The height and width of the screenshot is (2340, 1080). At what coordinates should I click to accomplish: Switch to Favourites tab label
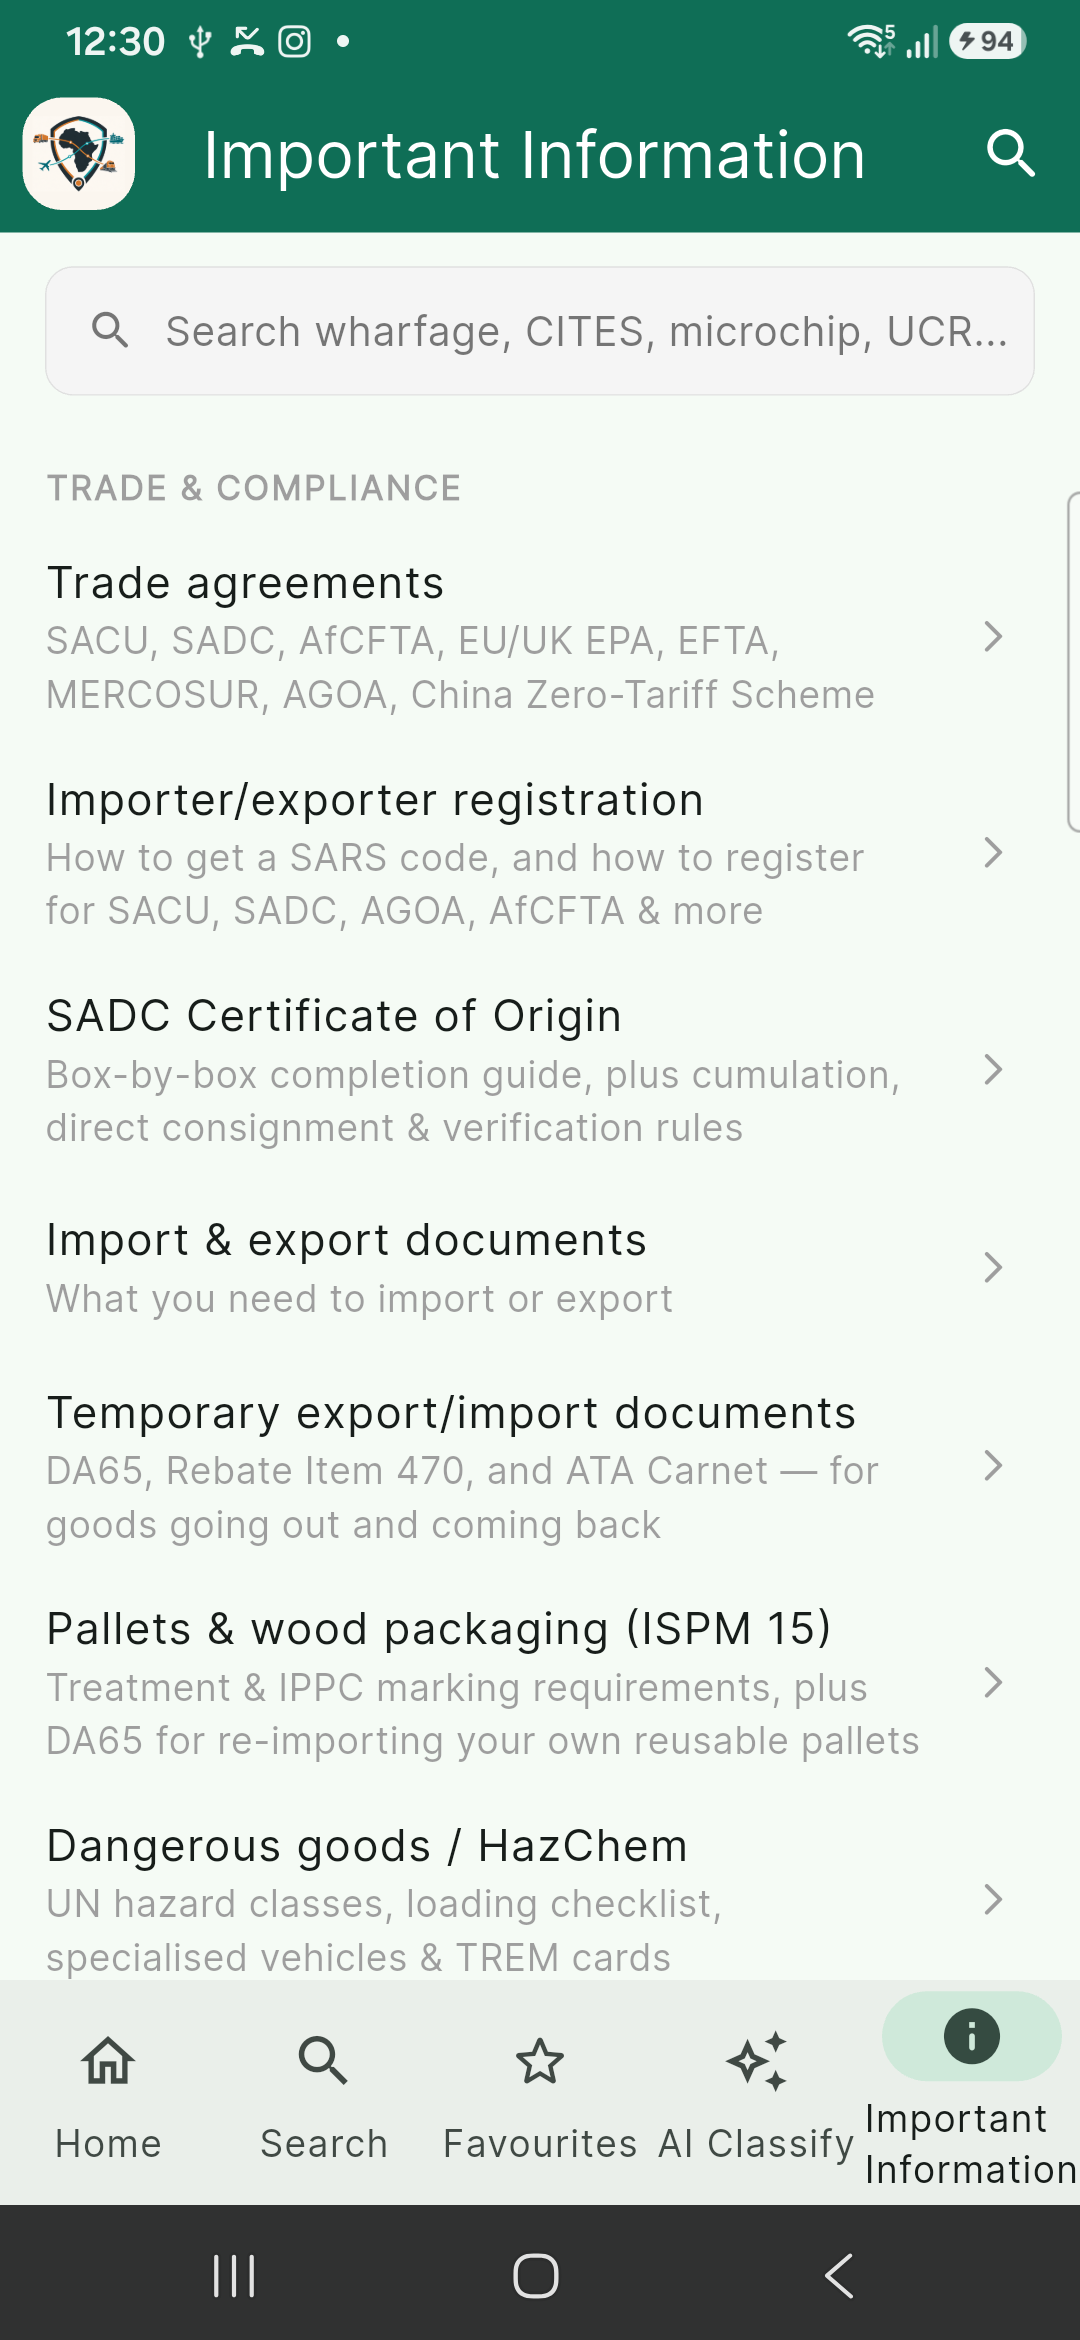click(x=540, y=2144)
